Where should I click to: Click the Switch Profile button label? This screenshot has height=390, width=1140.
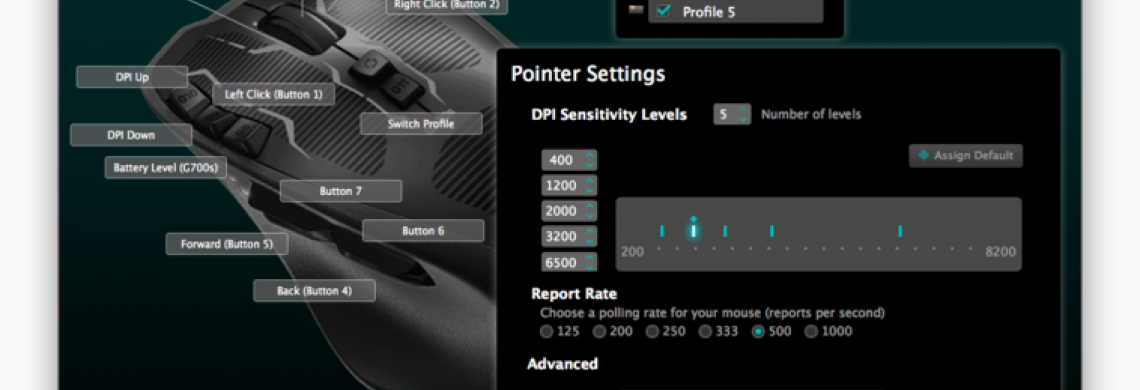click(x=421, y=124)
